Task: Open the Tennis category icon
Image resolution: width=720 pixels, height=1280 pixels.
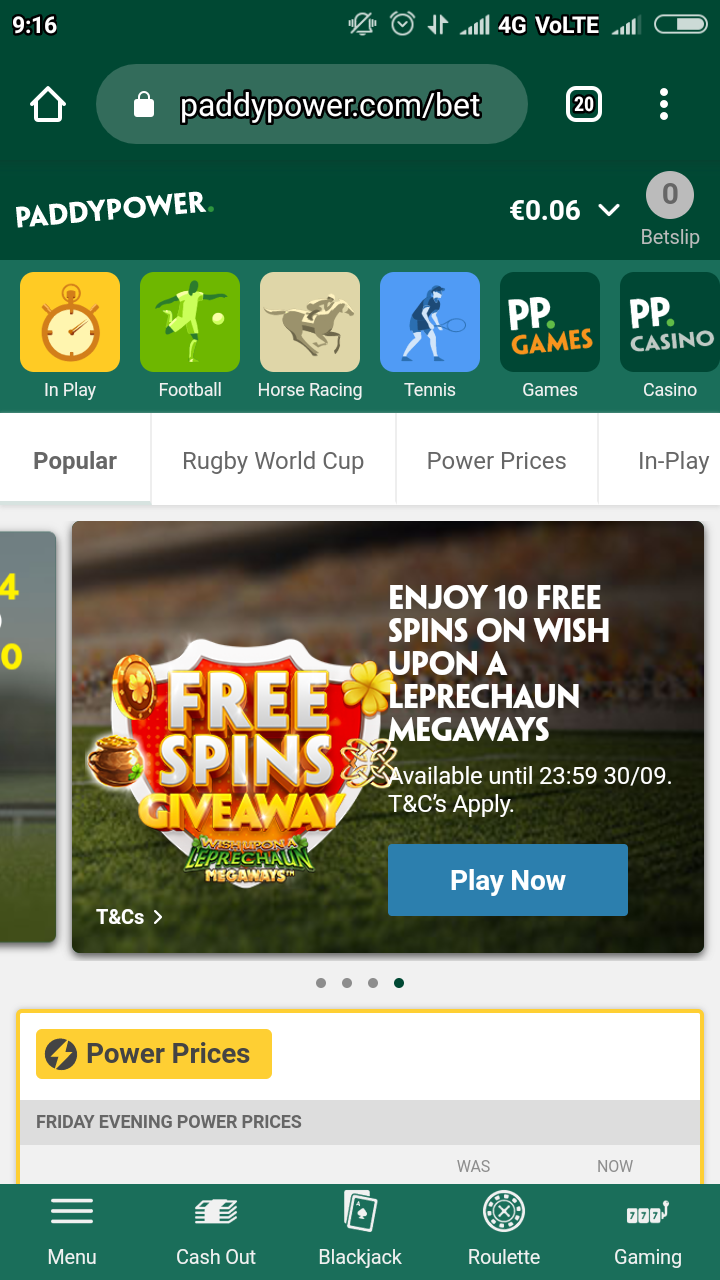Action: click(x=430, y=322)
